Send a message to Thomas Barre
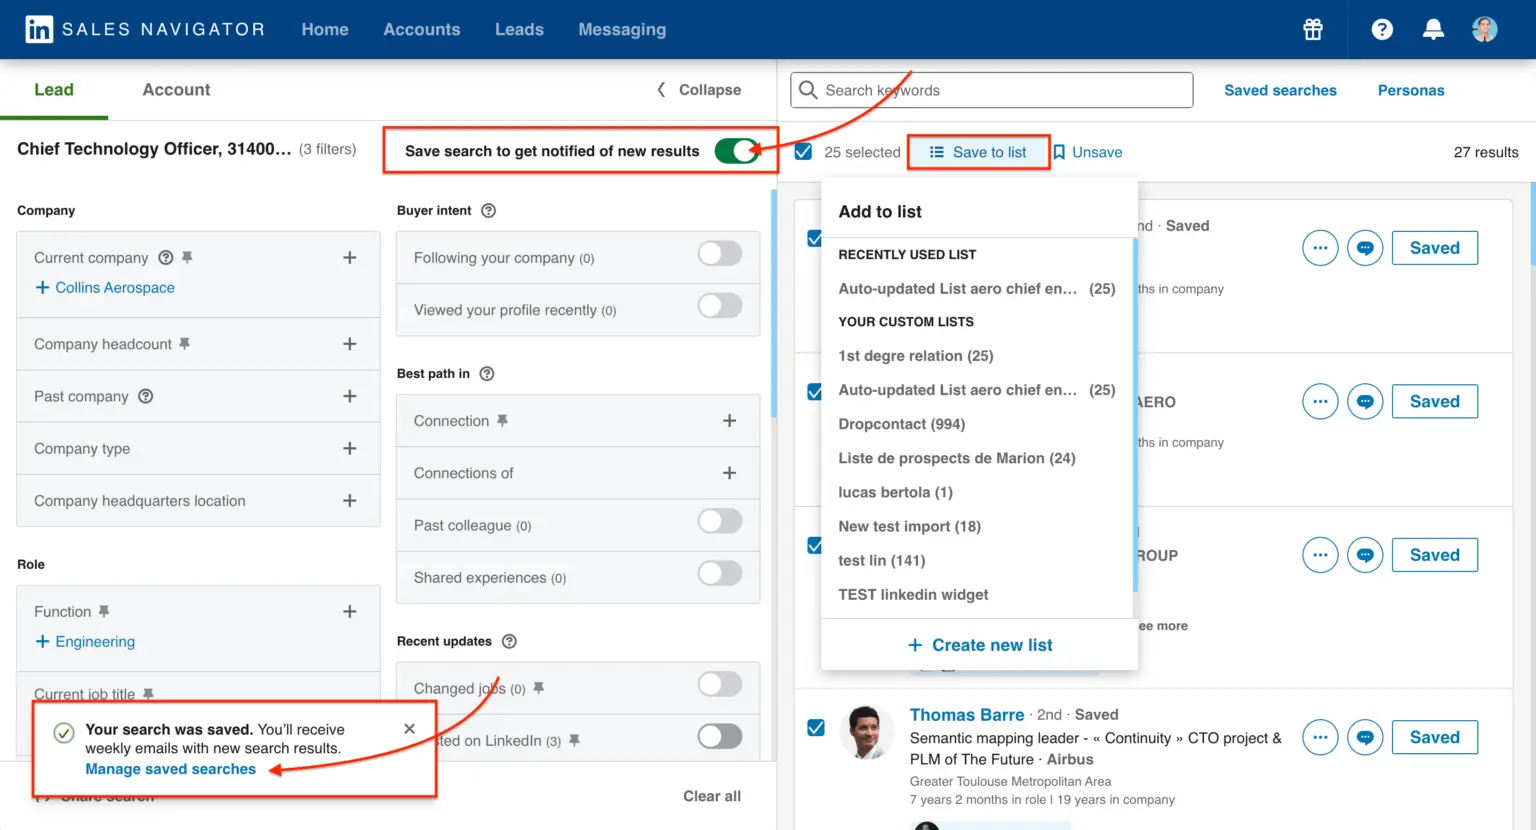Image resolution: width=1536 pixels, height=830 pixels. pyautogui.click(x=1365, y=737)
